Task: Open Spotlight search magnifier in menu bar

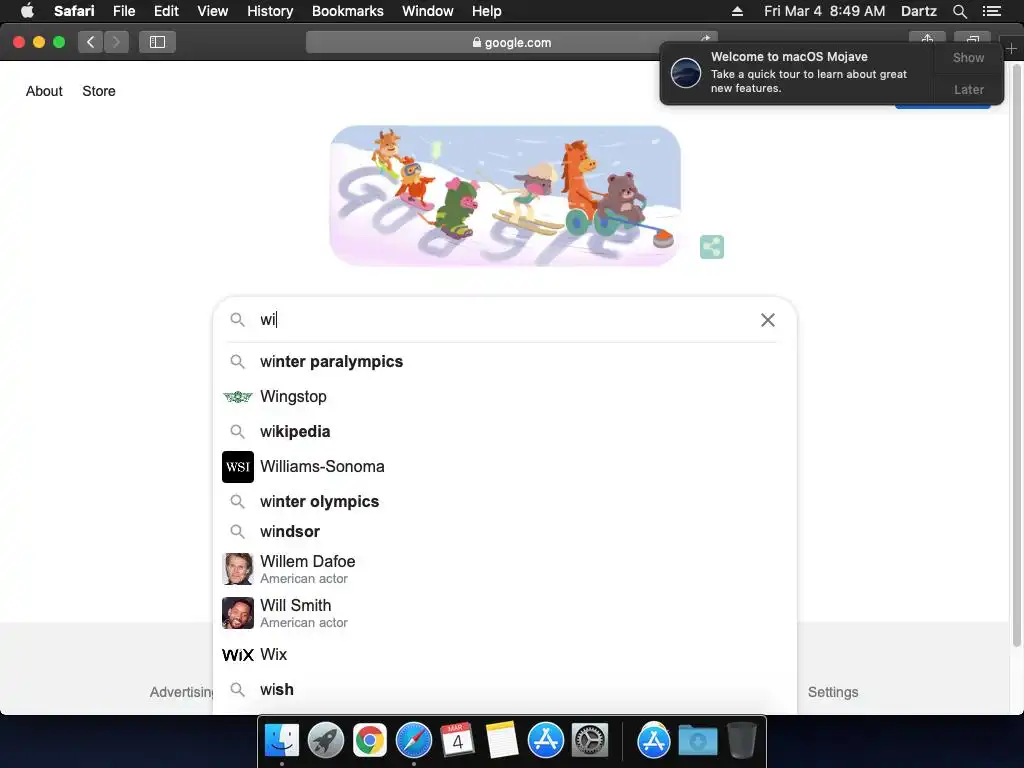Action: click(x=959, y=11)
